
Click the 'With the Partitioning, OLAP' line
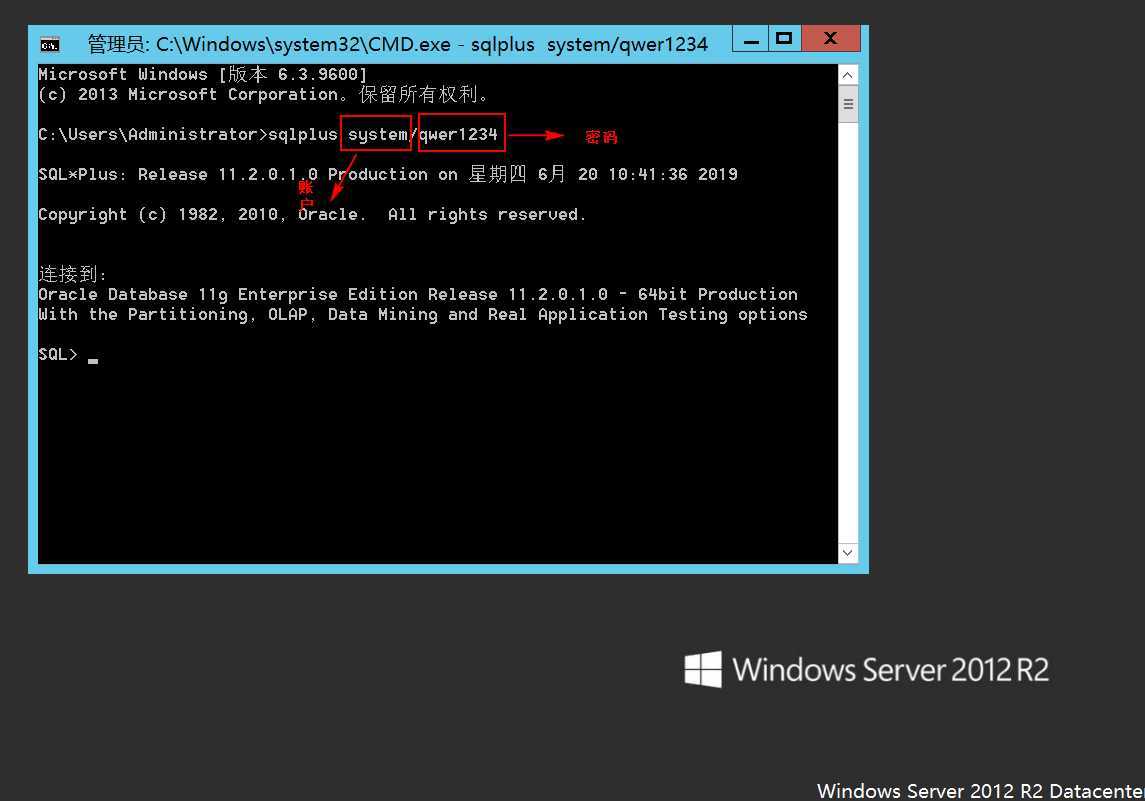pyautogui.click(x=423, y=315)
